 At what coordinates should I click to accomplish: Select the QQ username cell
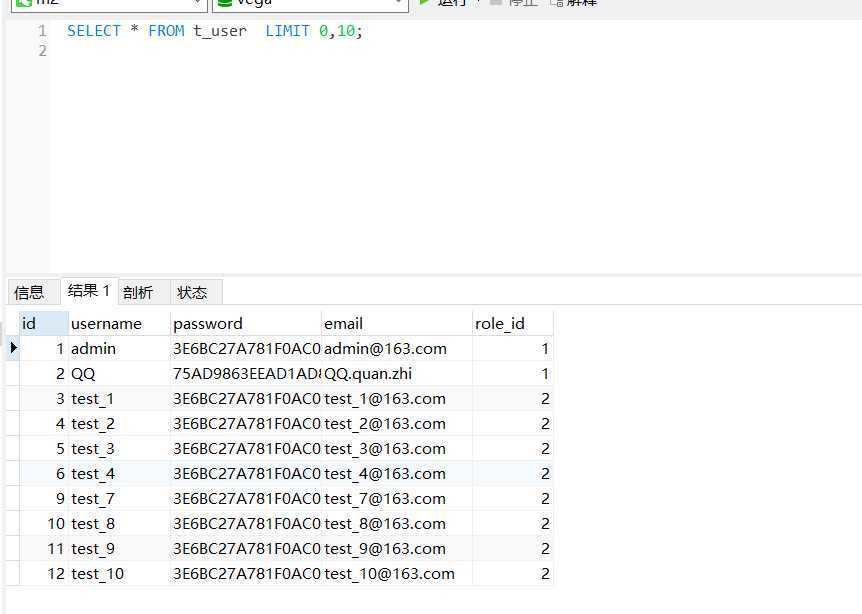pyautogui.click(x=119, y=374)
